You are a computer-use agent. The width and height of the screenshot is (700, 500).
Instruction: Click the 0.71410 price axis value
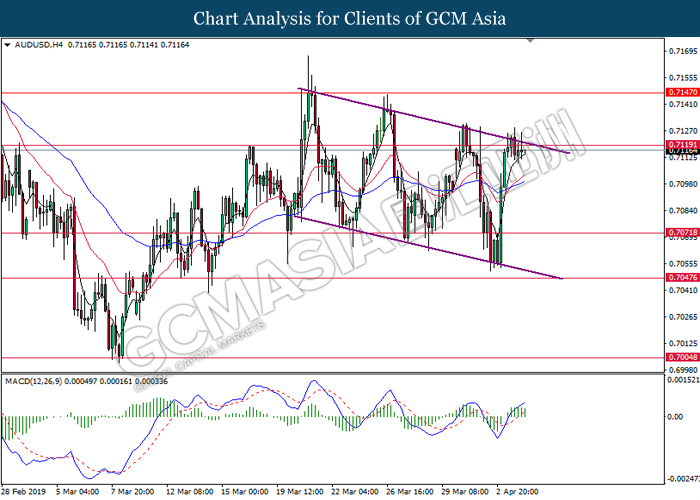coord(683,104)
